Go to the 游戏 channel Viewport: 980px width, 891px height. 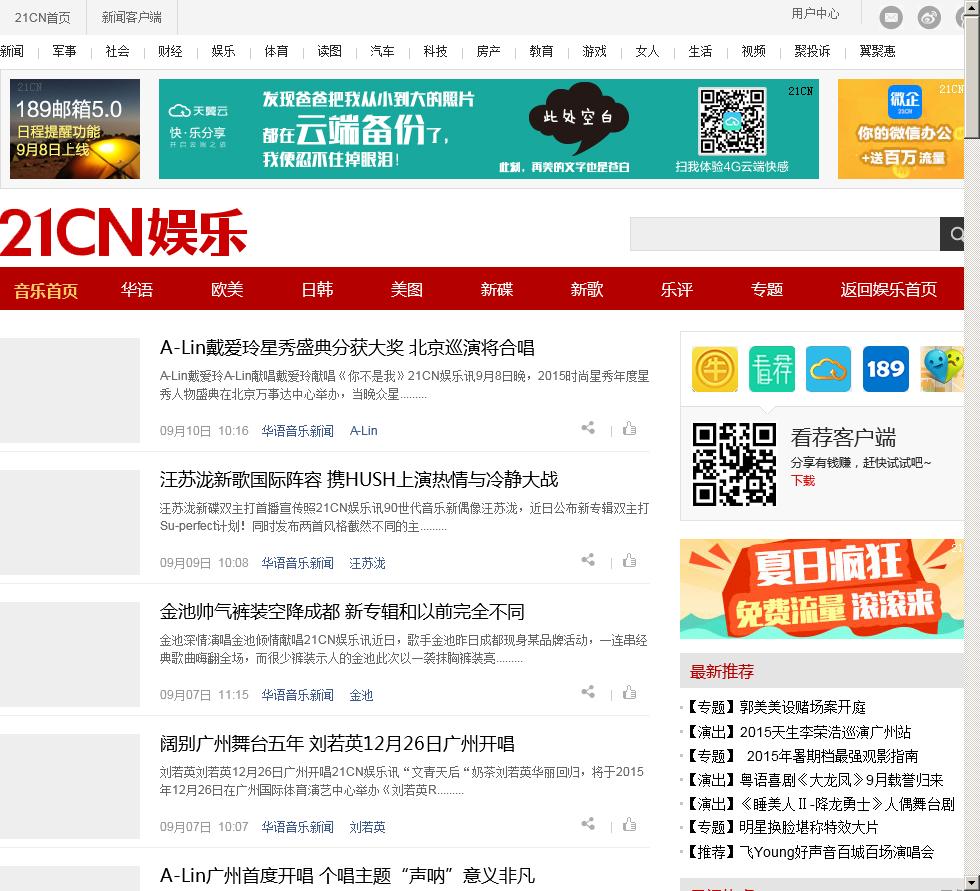594,51
